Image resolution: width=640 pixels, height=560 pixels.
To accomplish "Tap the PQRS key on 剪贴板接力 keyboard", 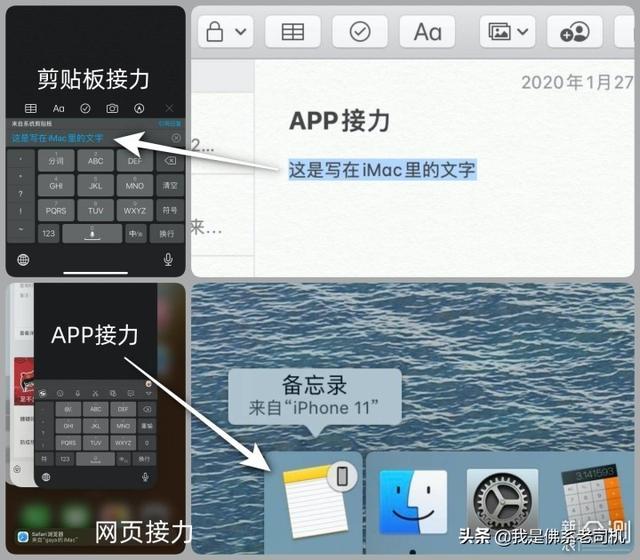I will pyautogui.click(x=56, y=210).
